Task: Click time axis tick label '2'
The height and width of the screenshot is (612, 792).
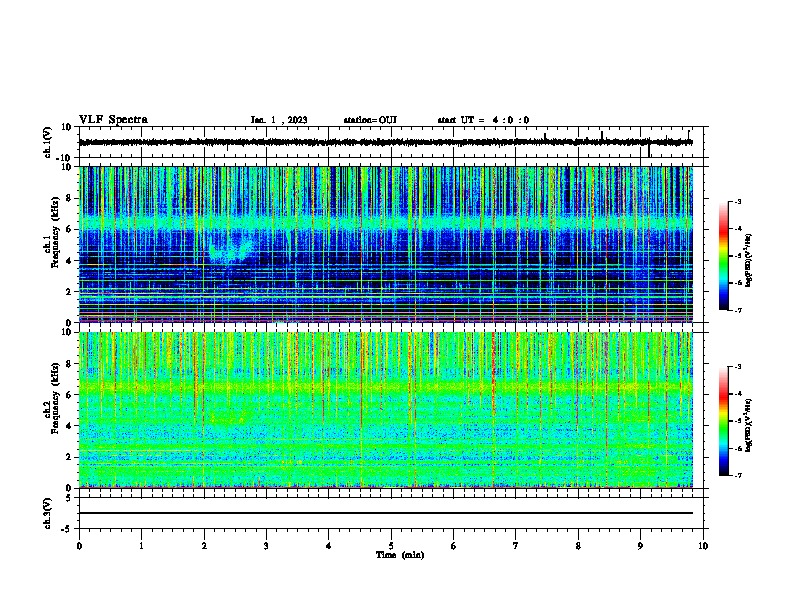Action: click(204, 546)
